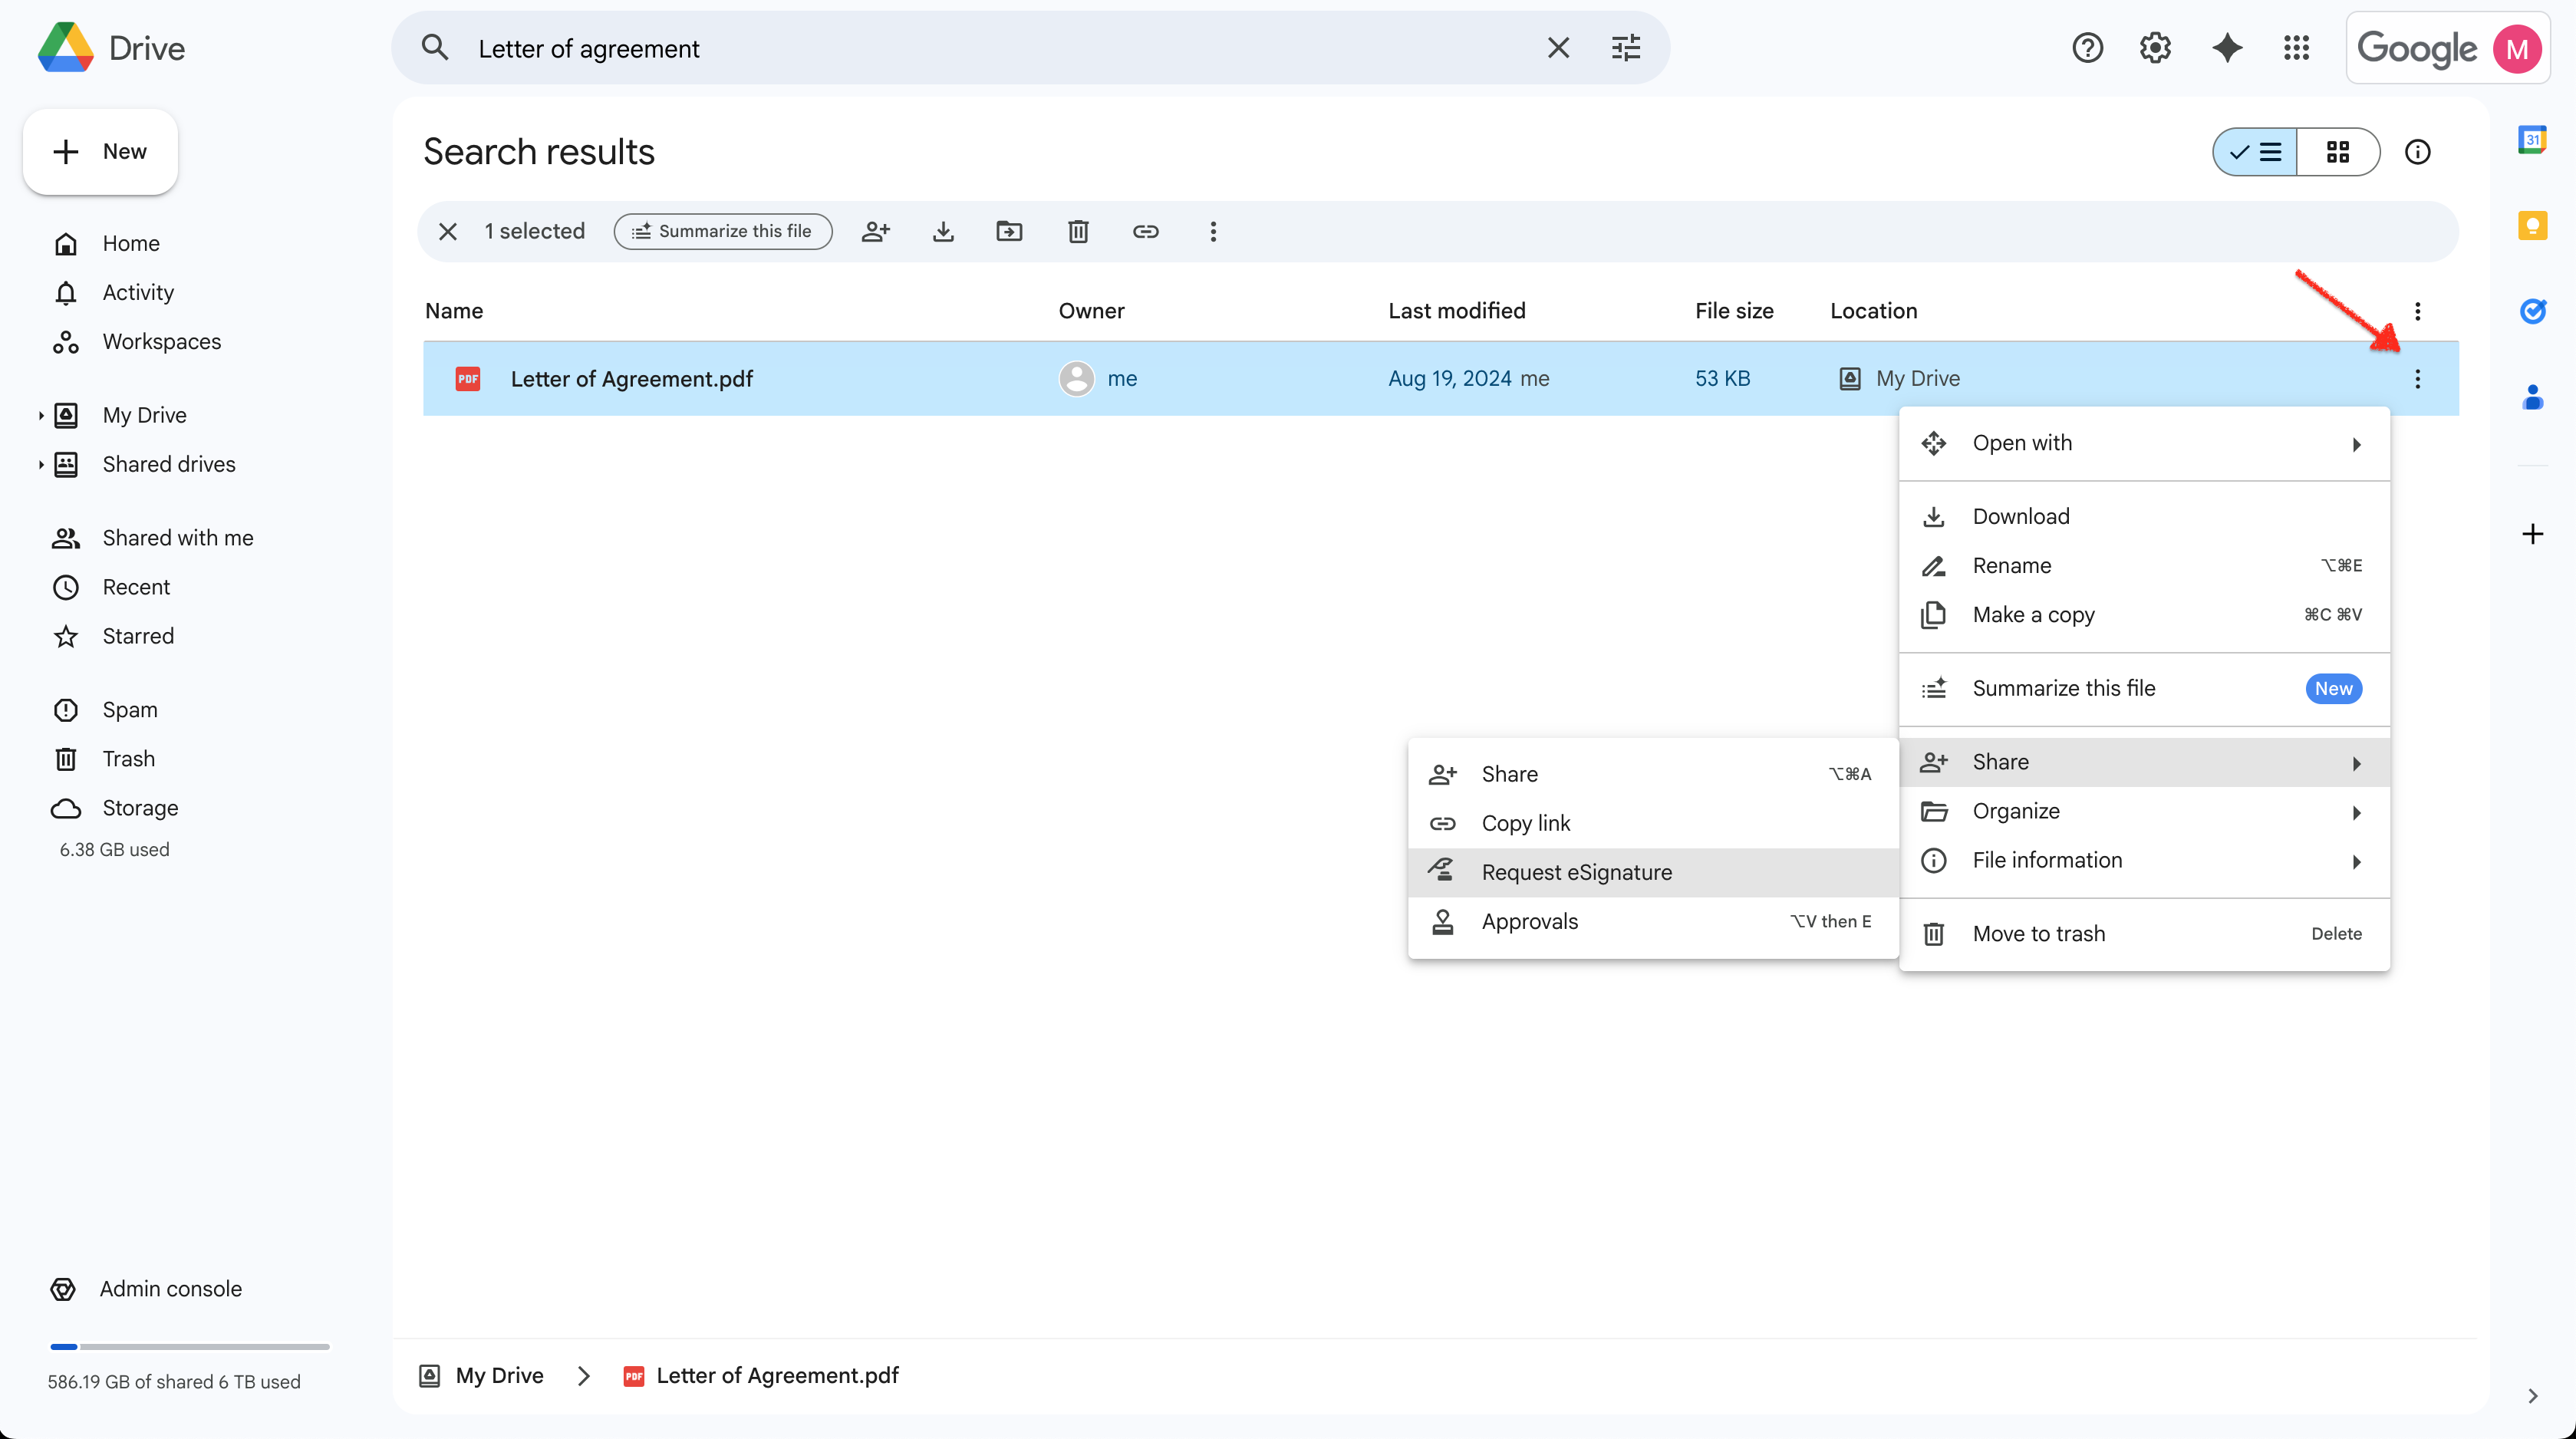
Task: Click the New button in sidebar
Action: (100, 152)
